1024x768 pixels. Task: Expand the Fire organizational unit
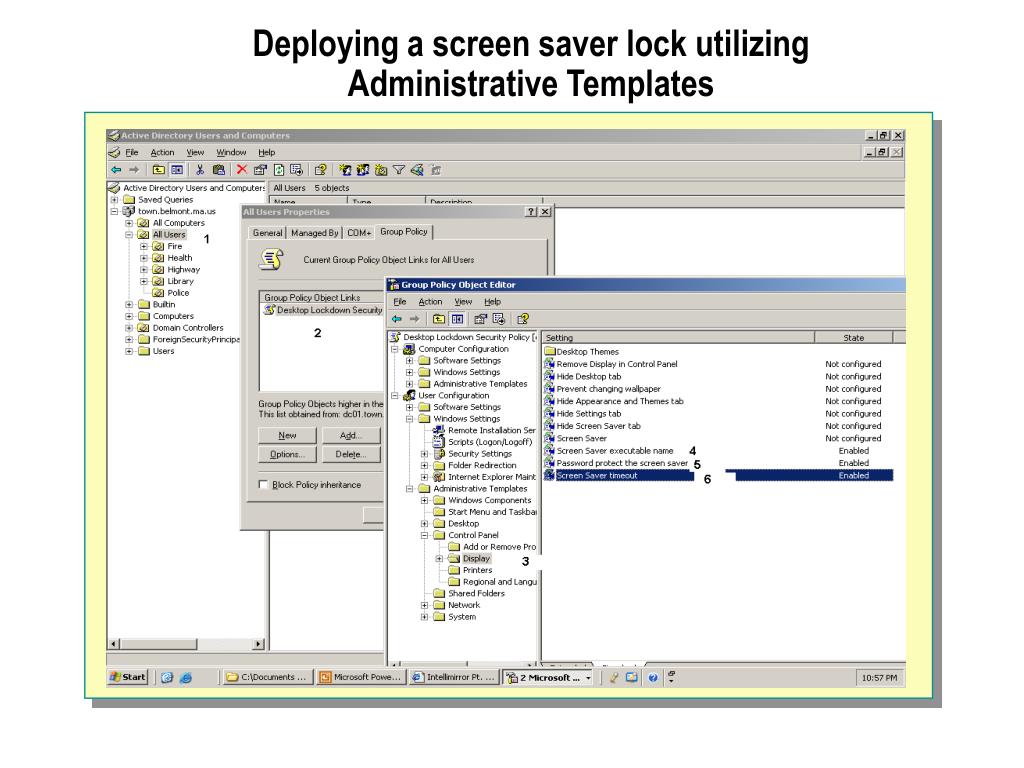[144, 246]
